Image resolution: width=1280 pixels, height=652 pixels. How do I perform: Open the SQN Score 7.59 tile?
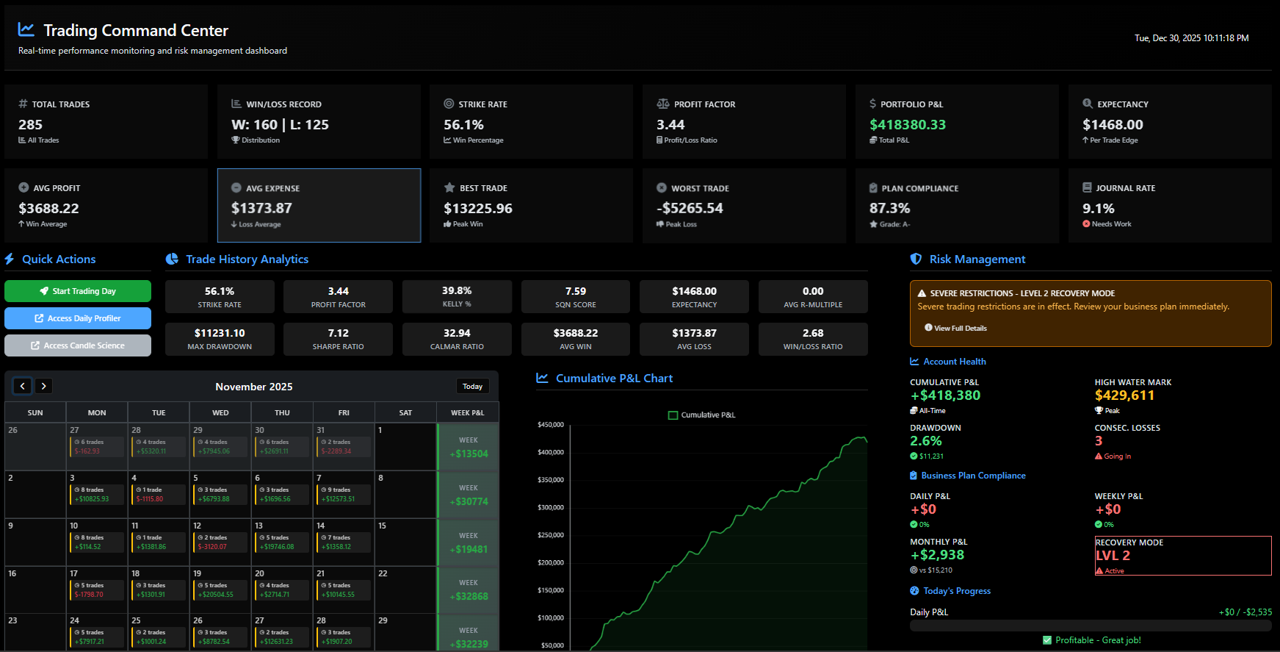576,297
